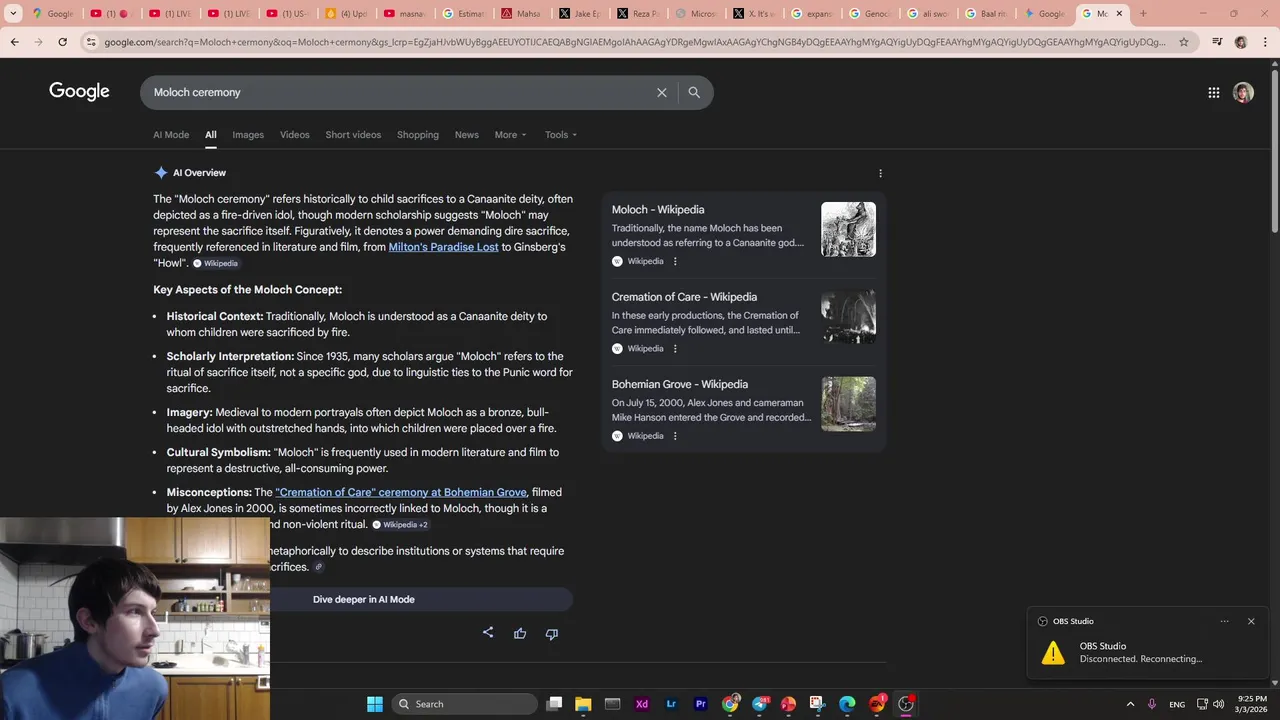The width and height of the screenshot is (1280, 720).
Task: Give AI Overview a thumbs down
Action: point(551,633)
